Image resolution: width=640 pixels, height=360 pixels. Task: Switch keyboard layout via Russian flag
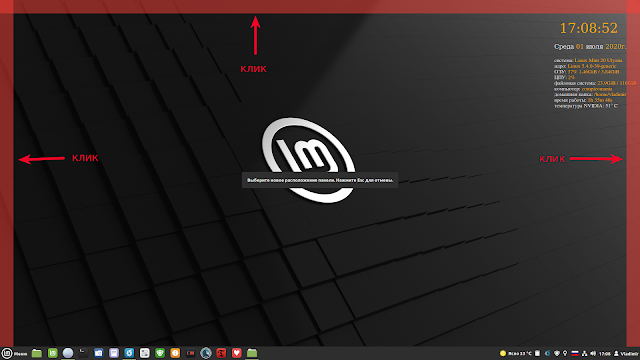tap(575, 353)
